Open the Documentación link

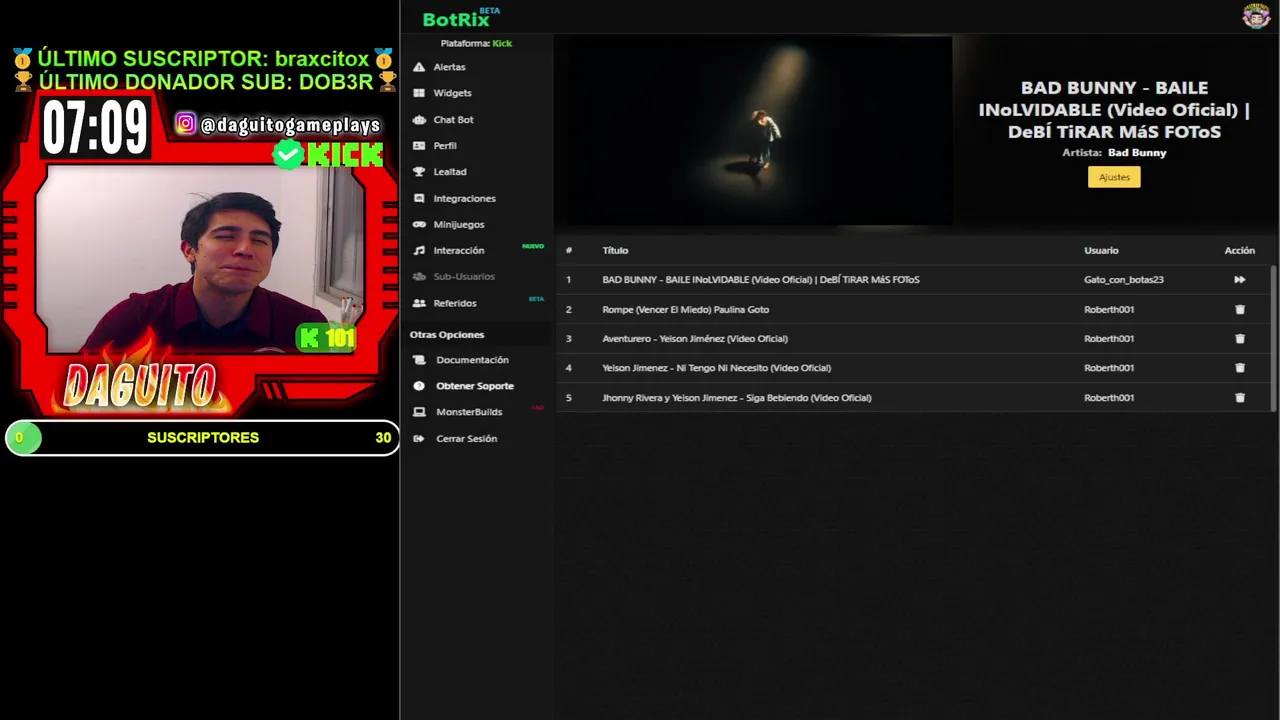coord(472,360)
